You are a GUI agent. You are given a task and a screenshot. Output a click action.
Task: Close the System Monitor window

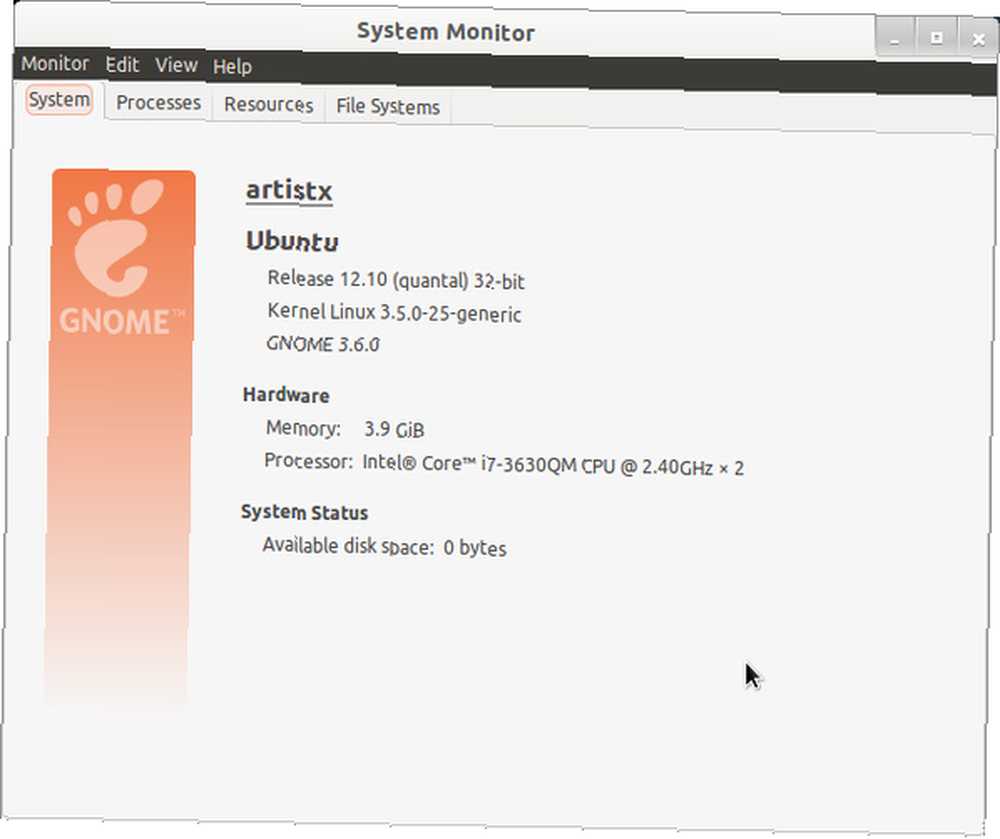coord(978,40)
